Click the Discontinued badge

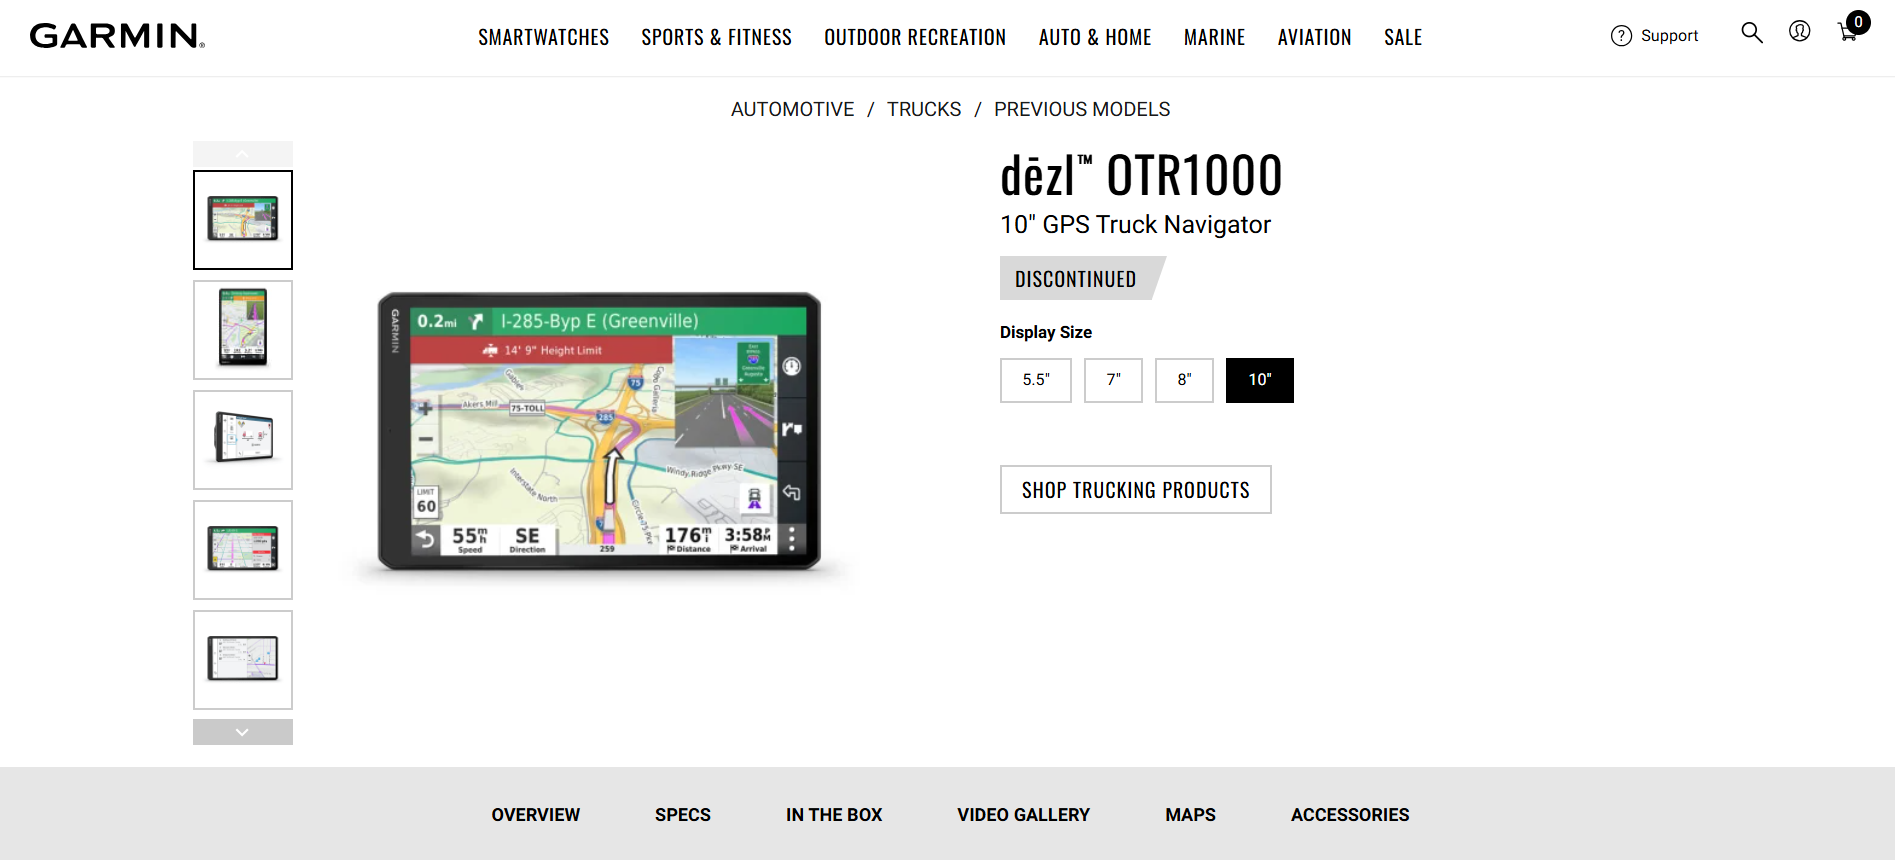[x=1081, y=278]
